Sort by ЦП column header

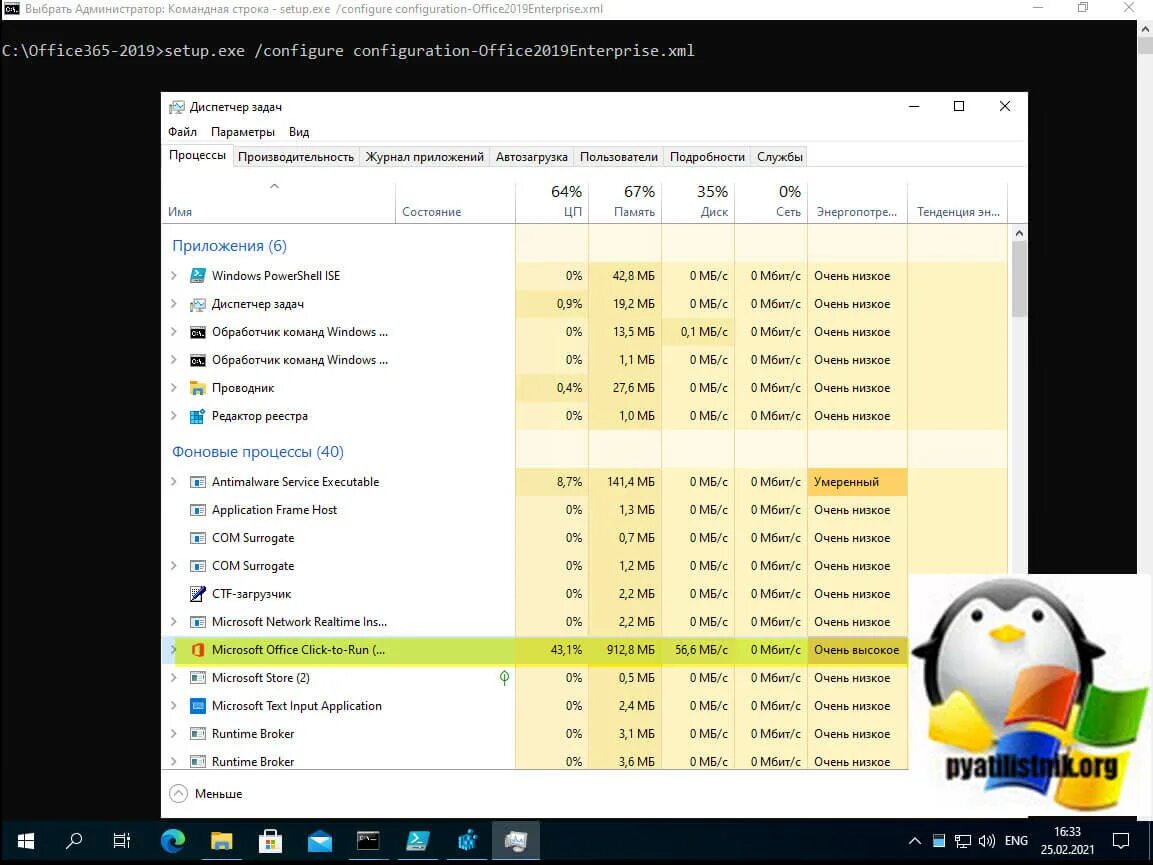(x=552, y=202)
